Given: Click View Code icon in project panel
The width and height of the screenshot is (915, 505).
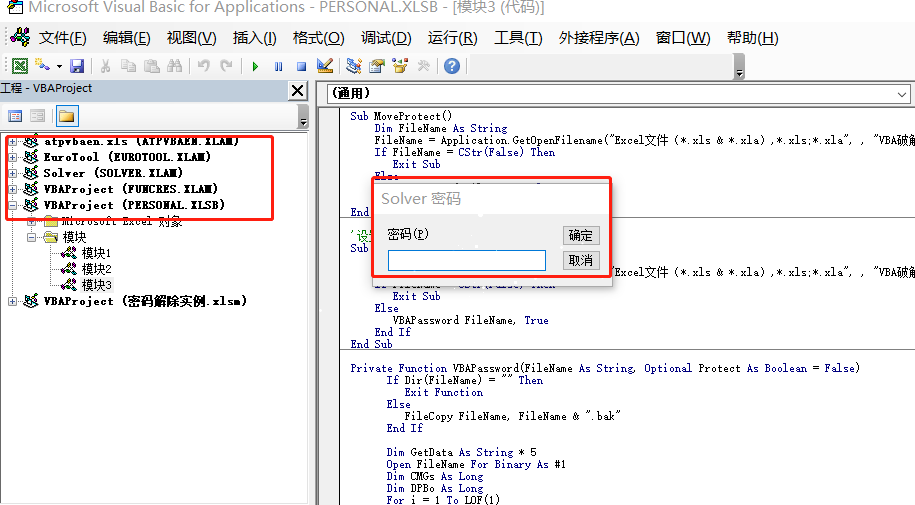Looking at the screenshot, I should click(15, 116).
